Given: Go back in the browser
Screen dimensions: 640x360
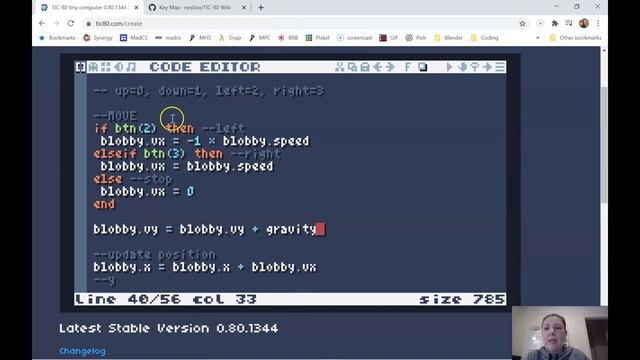Looking at the screenshot, I should 42,23.
